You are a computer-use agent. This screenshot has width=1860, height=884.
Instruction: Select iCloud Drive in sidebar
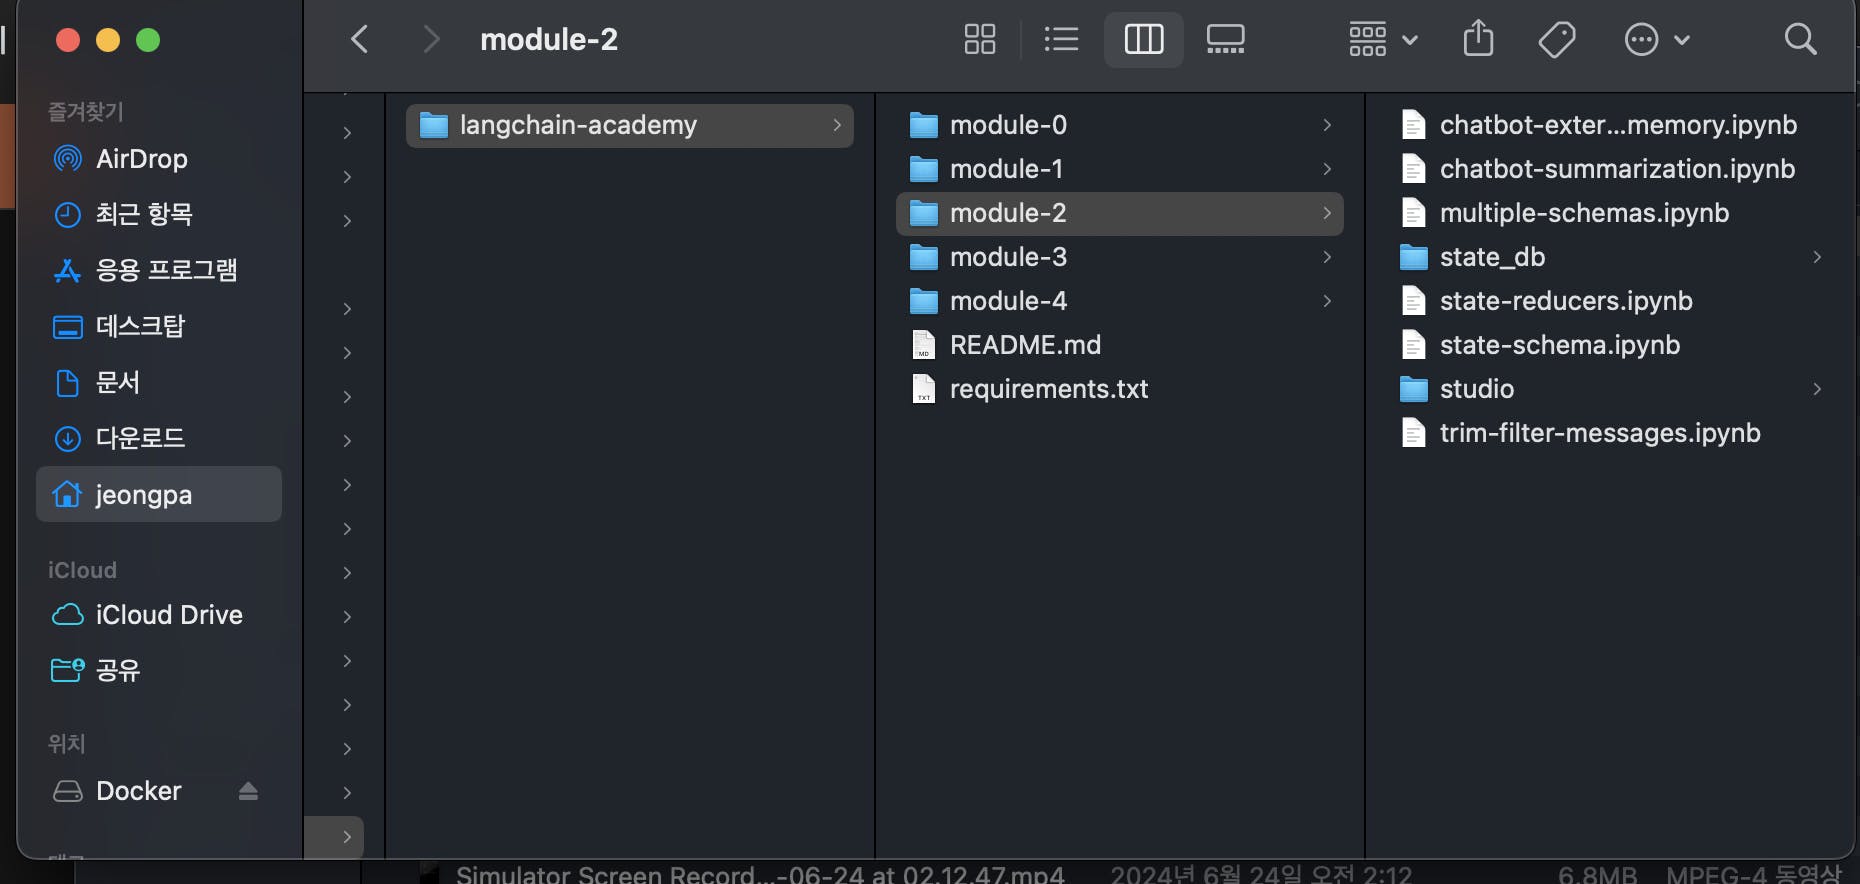pos(168,615)
